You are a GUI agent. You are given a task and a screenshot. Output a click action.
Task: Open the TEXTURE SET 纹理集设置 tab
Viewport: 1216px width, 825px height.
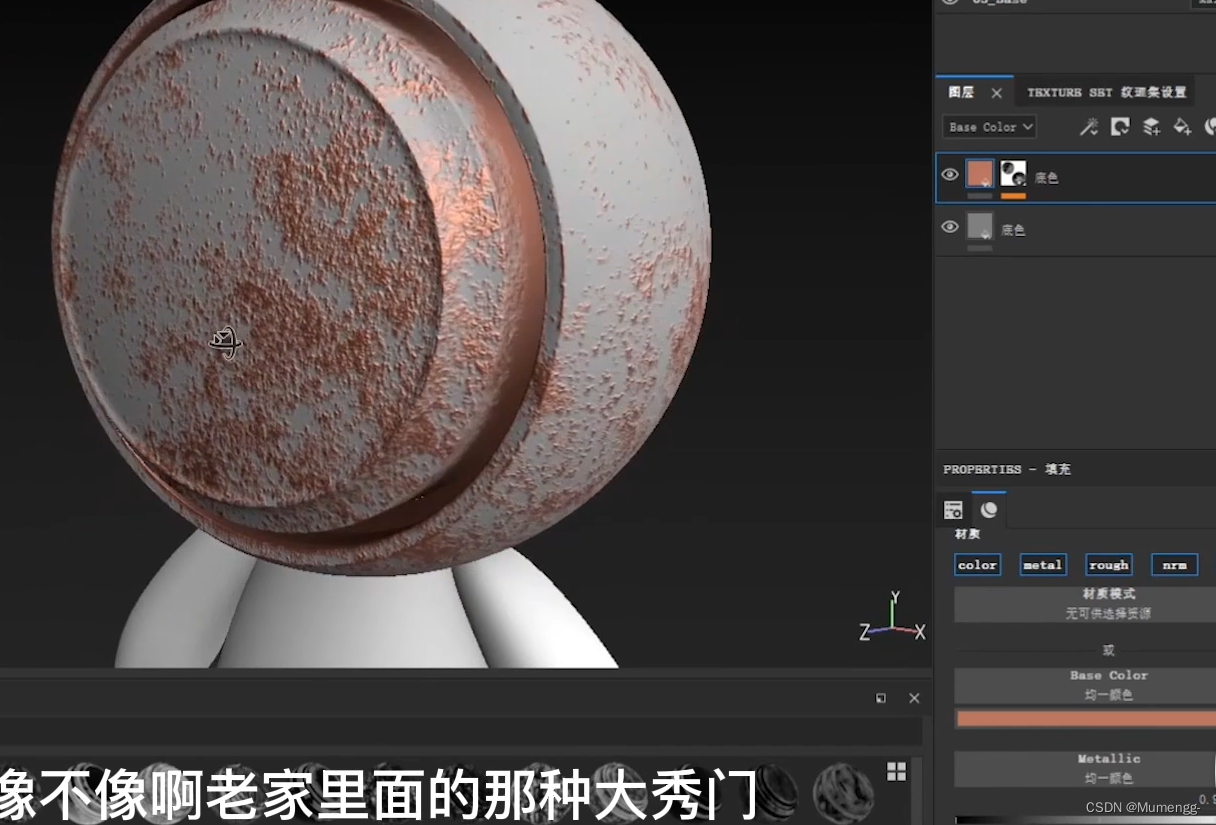(x=1106, y=92)
